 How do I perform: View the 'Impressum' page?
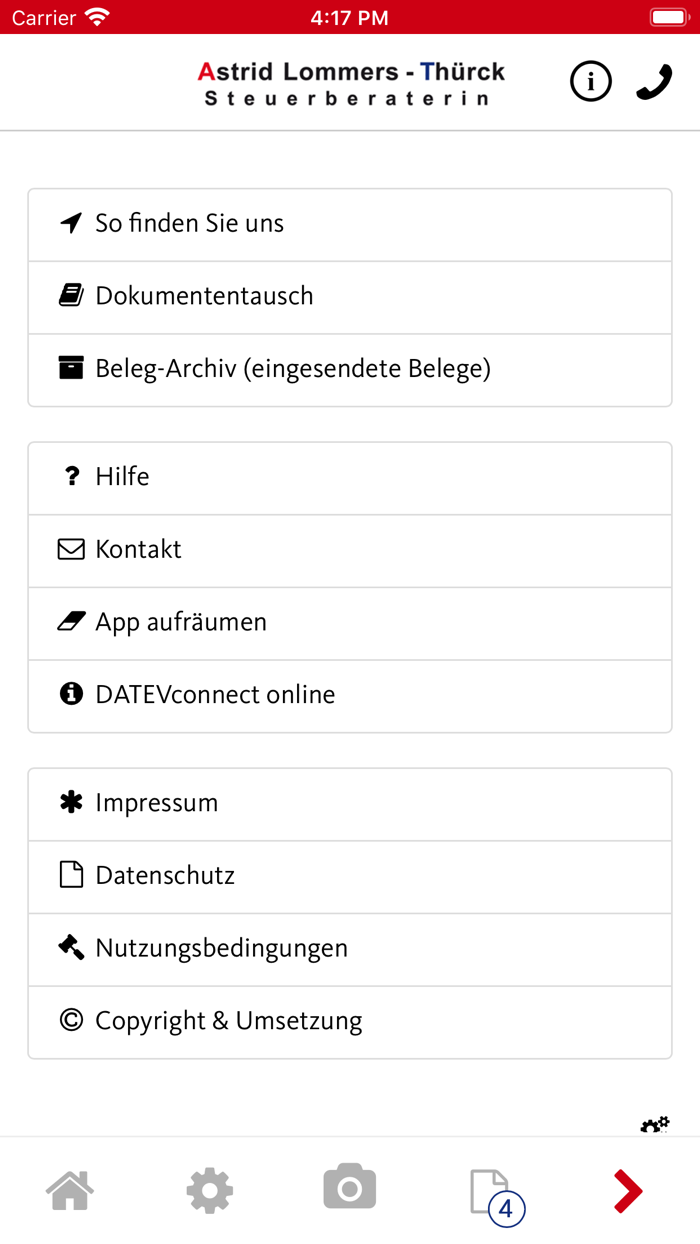point(156,802)
